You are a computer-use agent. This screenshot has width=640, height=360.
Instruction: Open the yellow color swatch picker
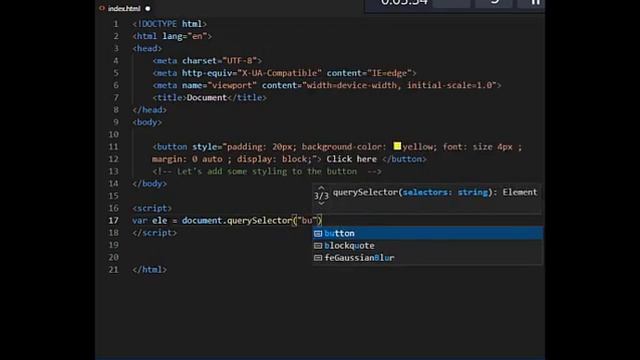397,146
